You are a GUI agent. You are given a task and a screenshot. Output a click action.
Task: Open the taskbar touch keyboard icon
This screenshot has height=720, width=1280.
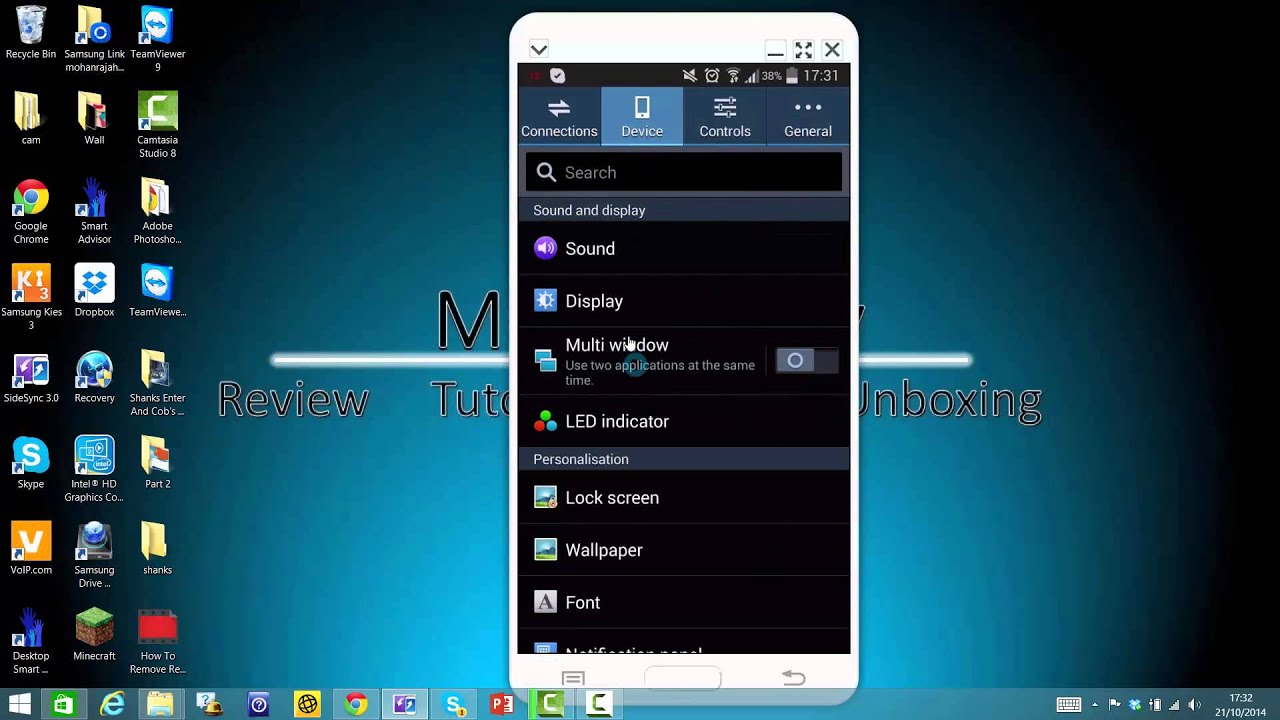(x=1069, y=705)
